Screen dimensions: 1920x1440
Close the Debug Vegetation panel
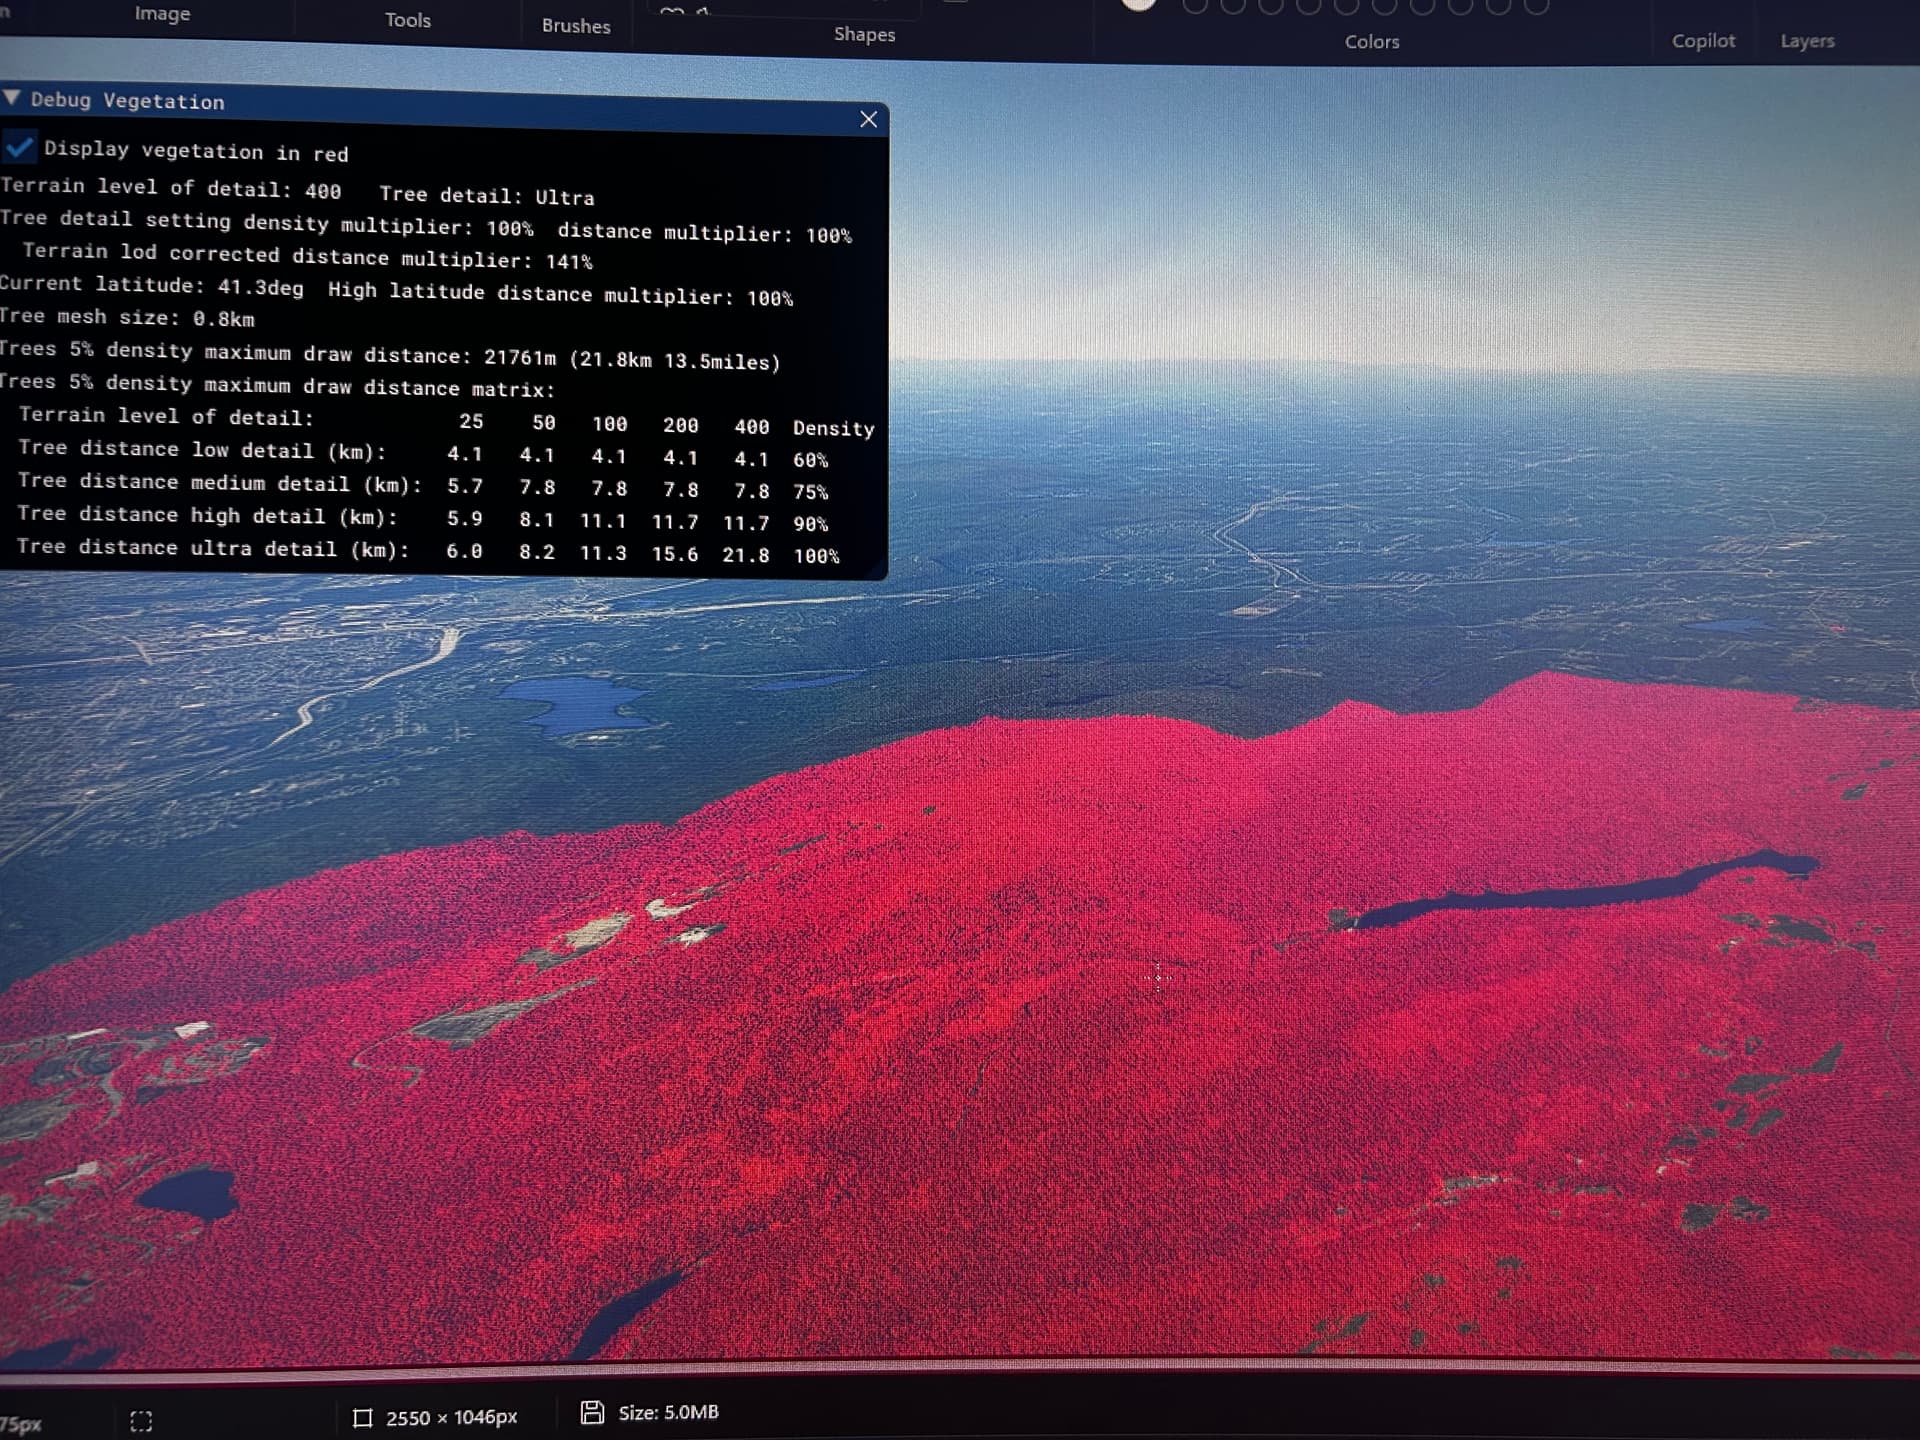pos(868,120)
